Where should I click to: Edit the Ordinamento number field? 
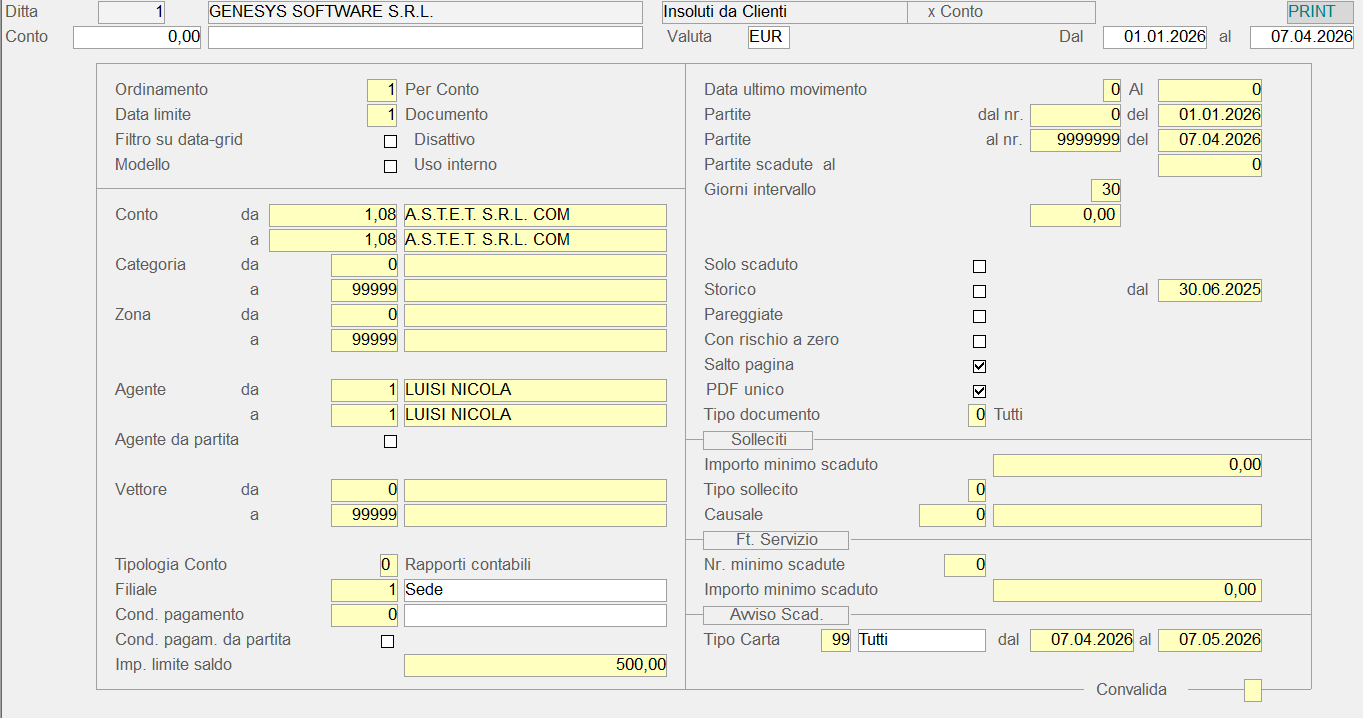[x=382, y=90]
